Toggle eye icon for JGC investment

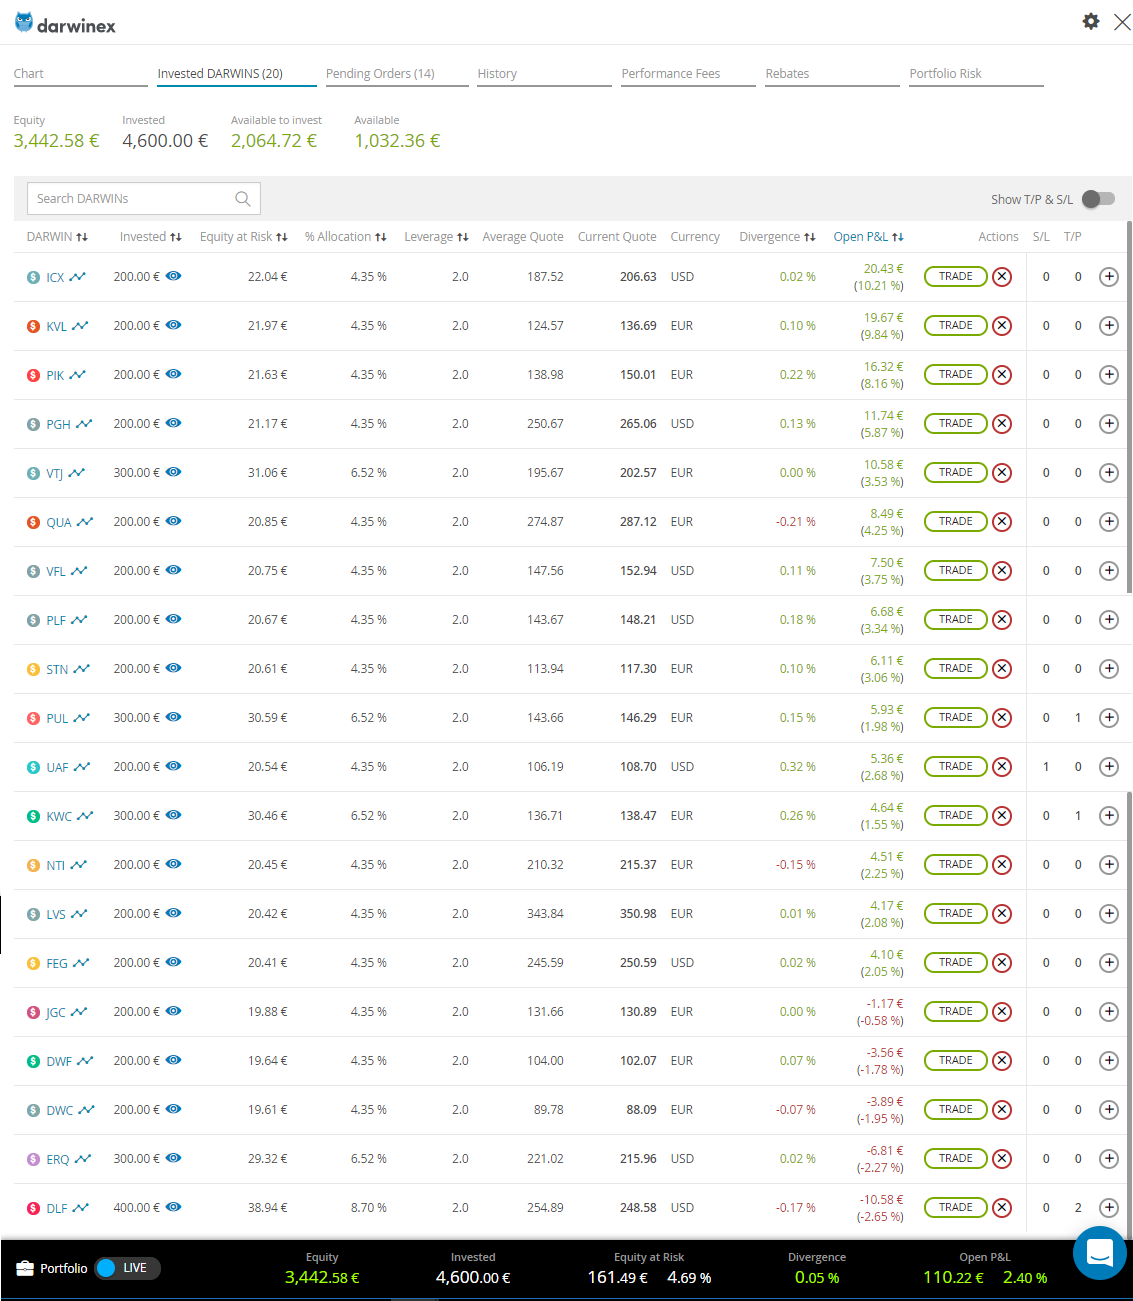(x=174, y=1011)
